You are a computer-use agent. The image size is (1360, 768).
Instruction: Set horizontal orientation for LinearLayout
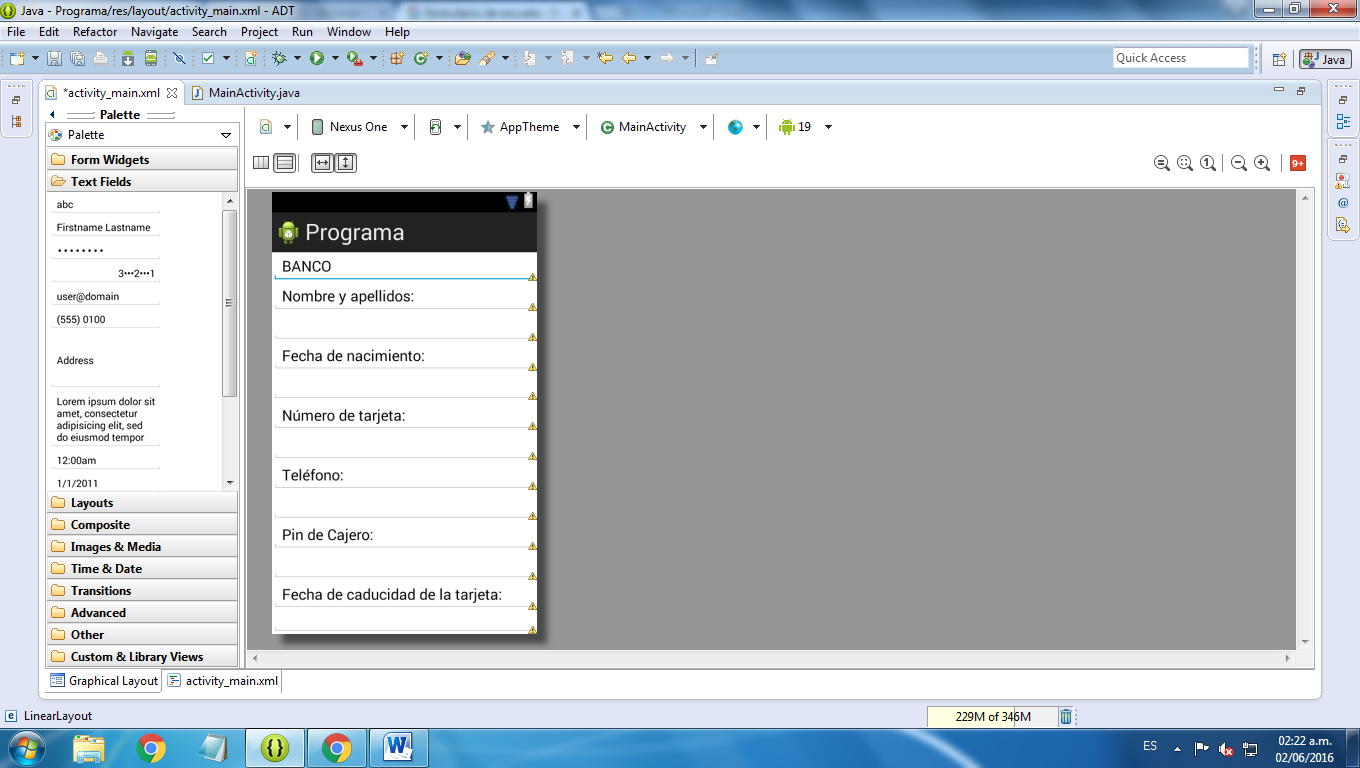point(261,162)
